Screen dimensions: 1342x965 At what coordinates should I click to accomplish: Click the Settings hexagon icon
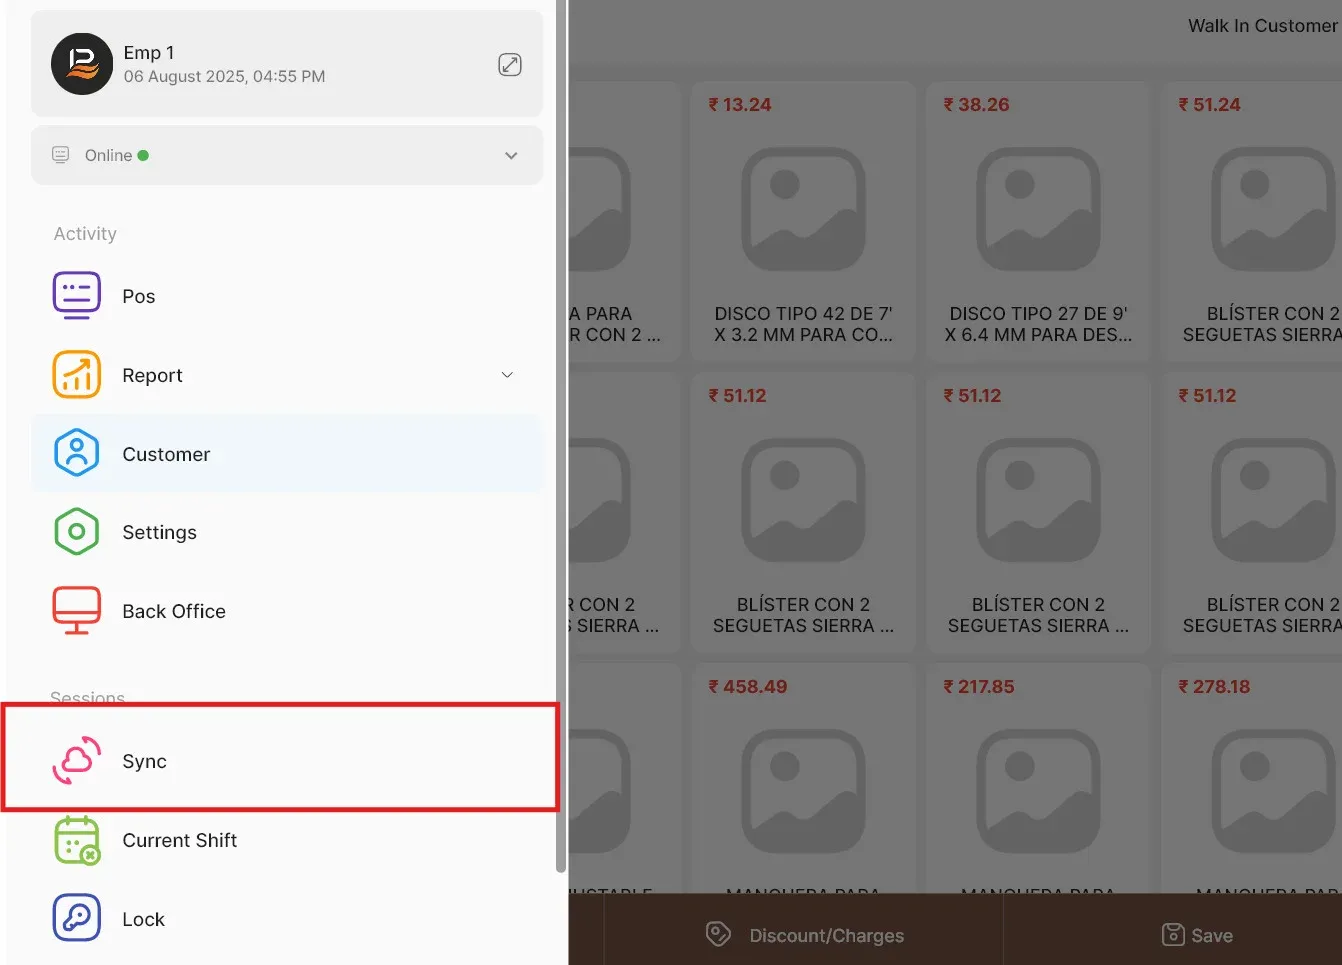coord(77,532)
